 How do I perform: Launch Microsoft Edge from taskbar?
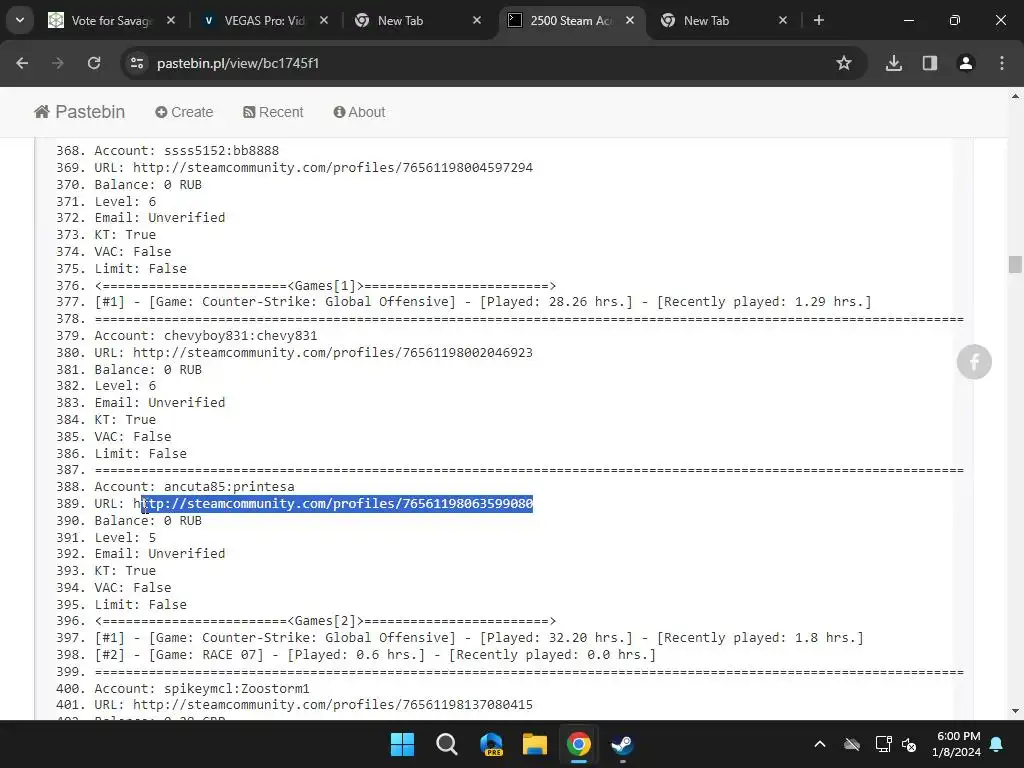(491, 744)
